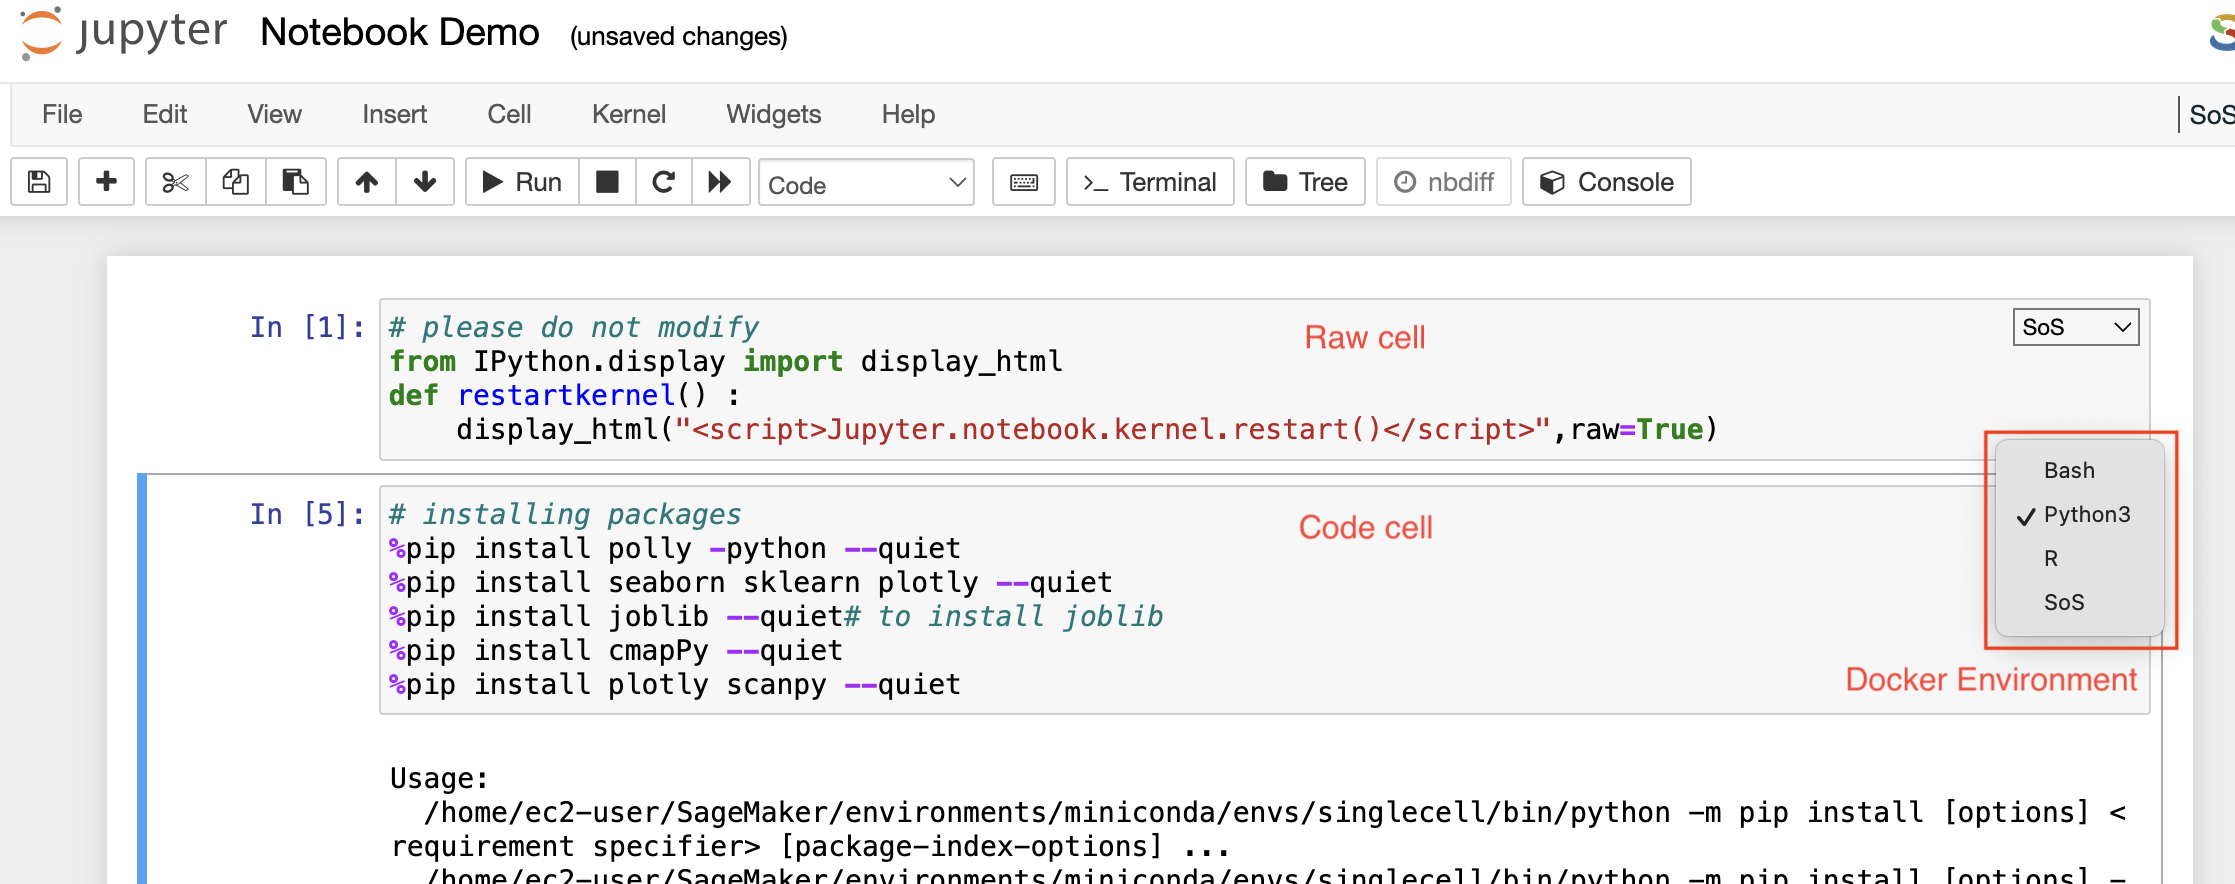Move selected cell down arrow
2235x884 pixels.
[425, 182]
